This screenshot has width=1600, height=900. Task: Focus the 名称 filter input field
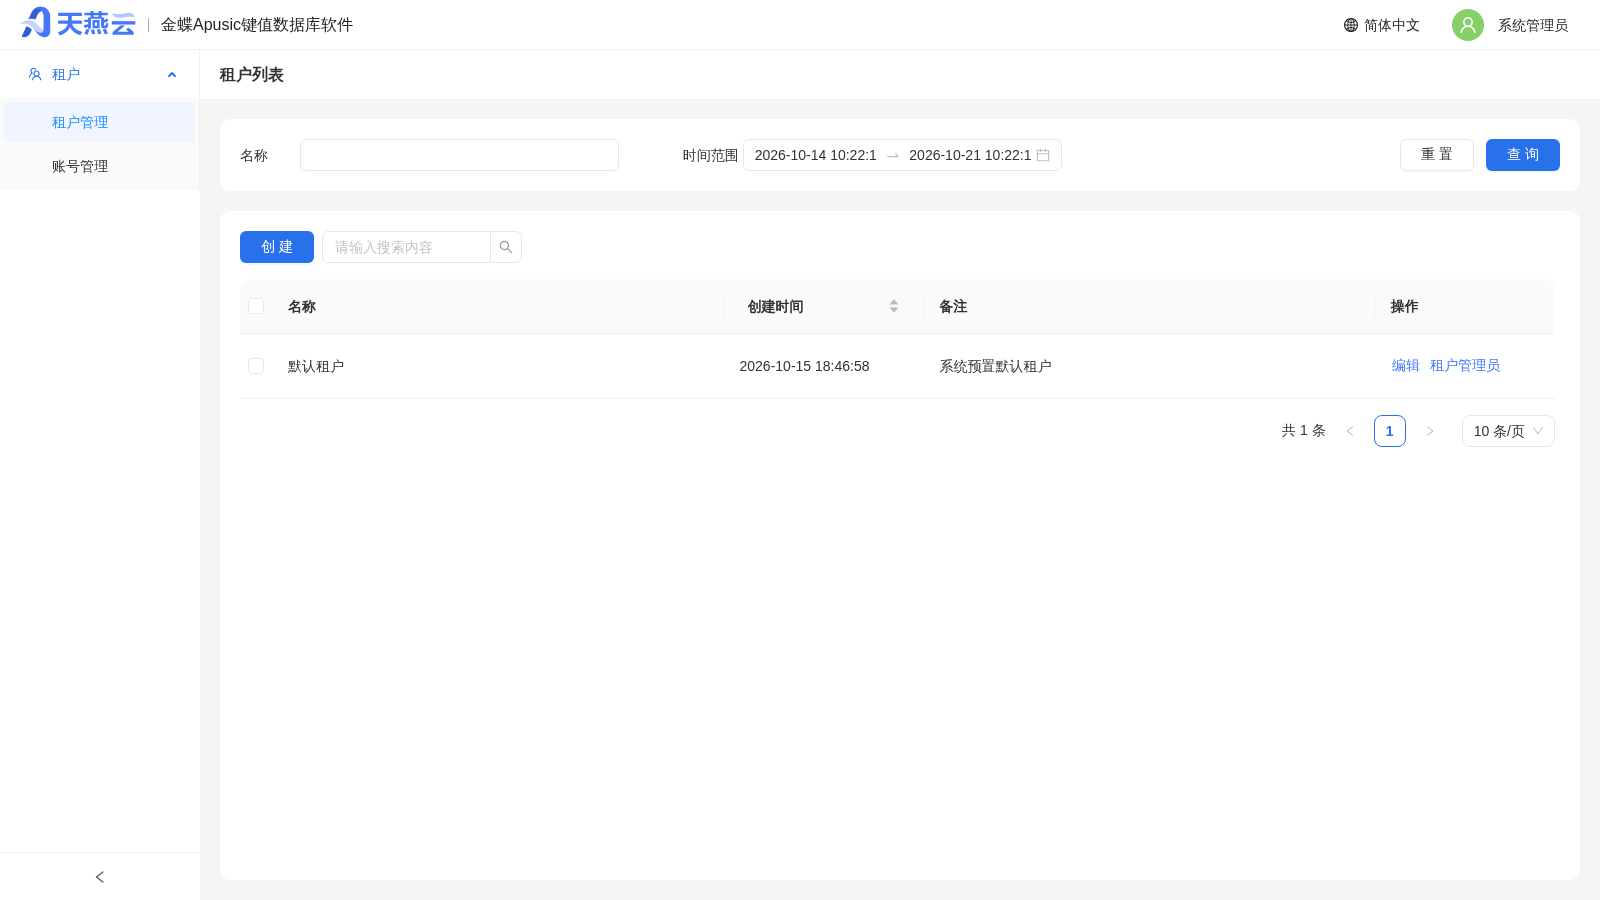tap(459, 155)
